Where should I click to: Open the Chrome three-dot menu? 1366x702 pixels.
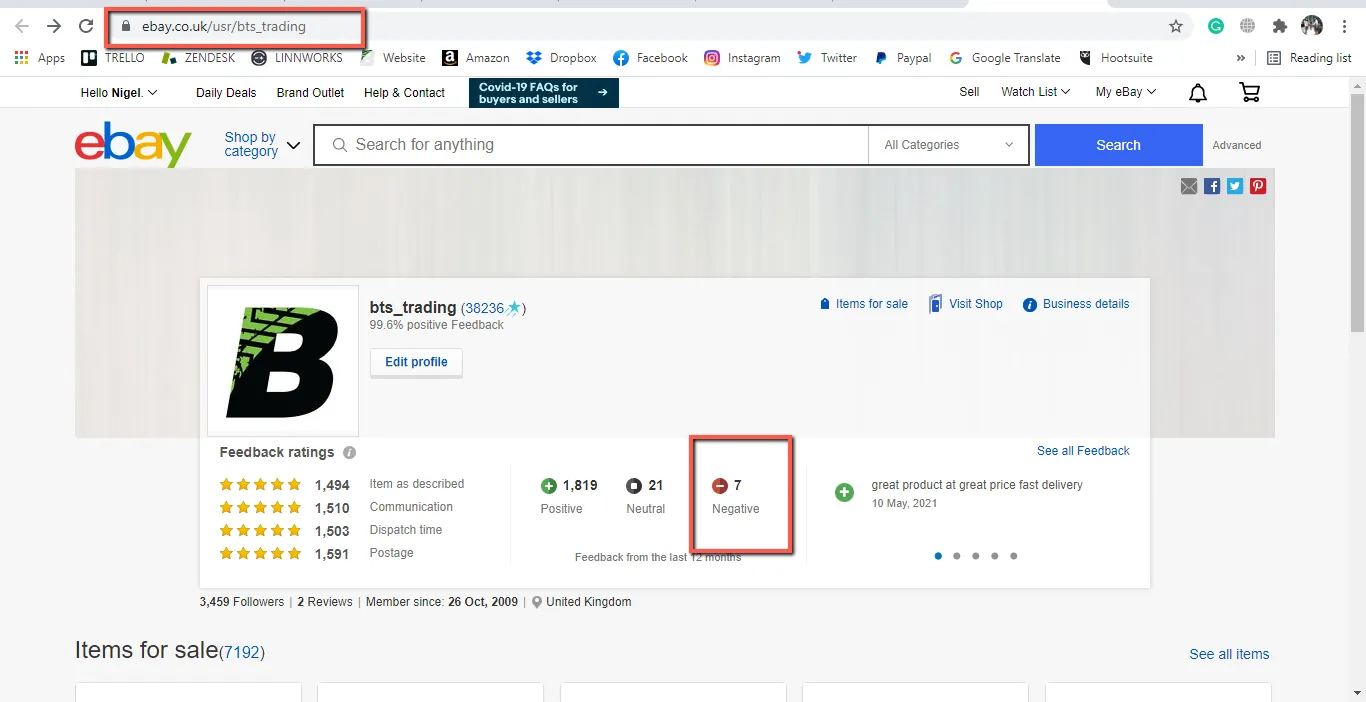click(1345, 26)
